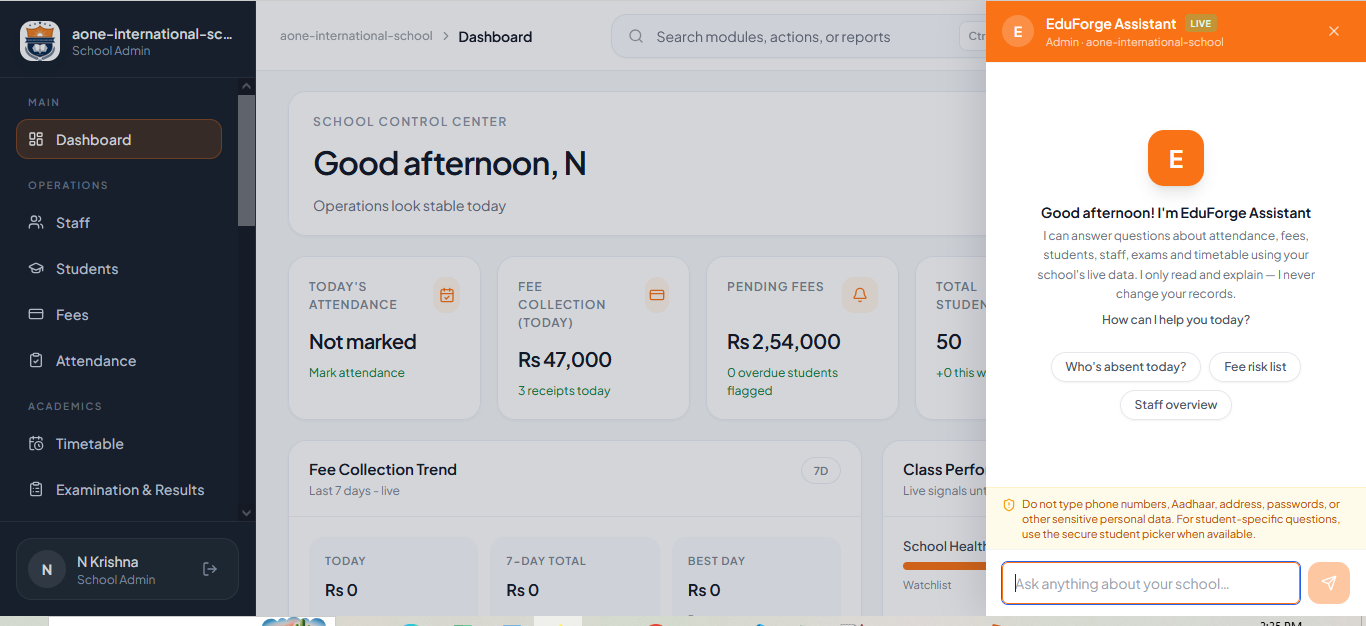
Task: Choose the Fee risk list suggestion chip
Action: (x=1255, y=367)
